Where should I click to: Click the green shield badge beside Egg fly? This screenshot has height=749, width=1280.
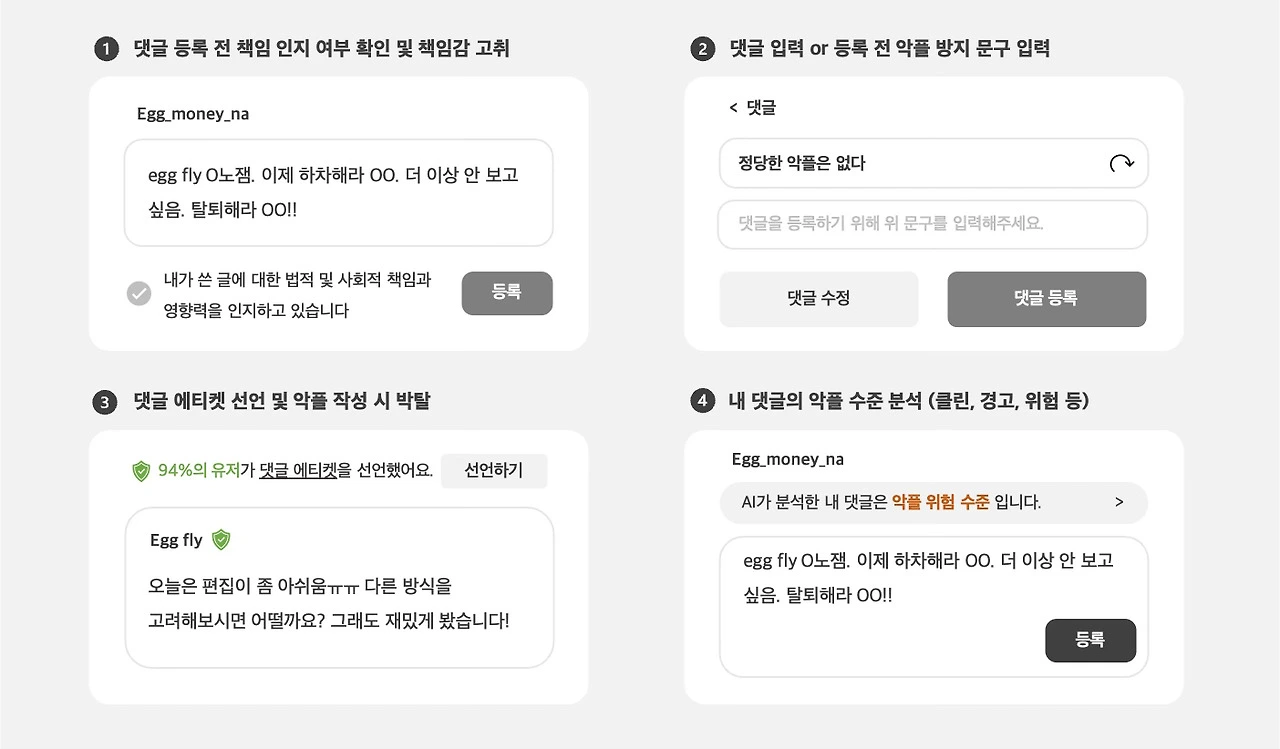pyautogui.click(x=221, y=540)
